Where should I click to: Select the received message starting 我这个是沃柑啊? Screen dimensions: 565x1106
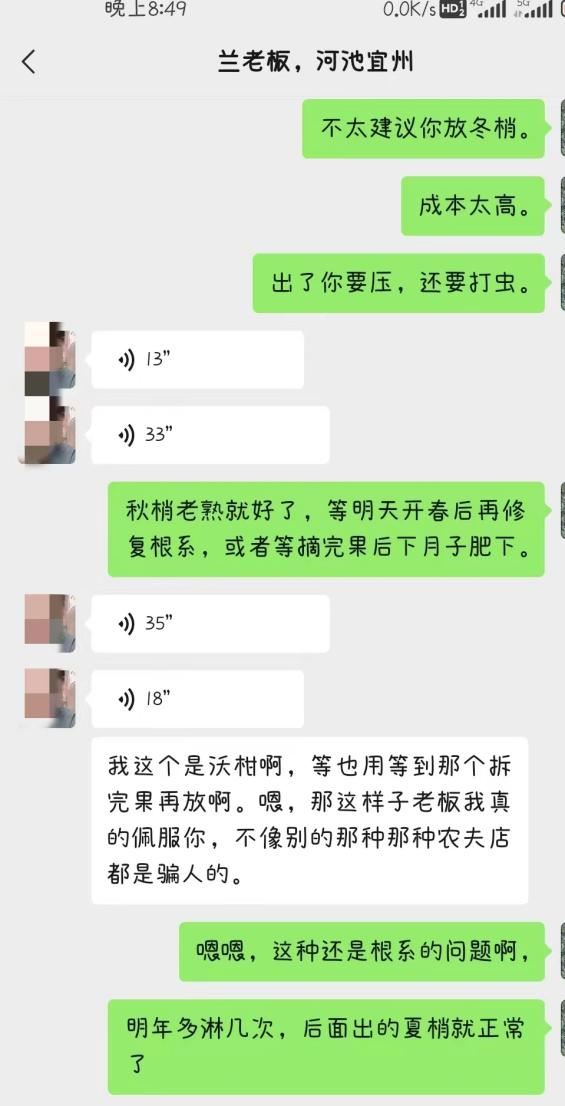(x=310, y=820)
